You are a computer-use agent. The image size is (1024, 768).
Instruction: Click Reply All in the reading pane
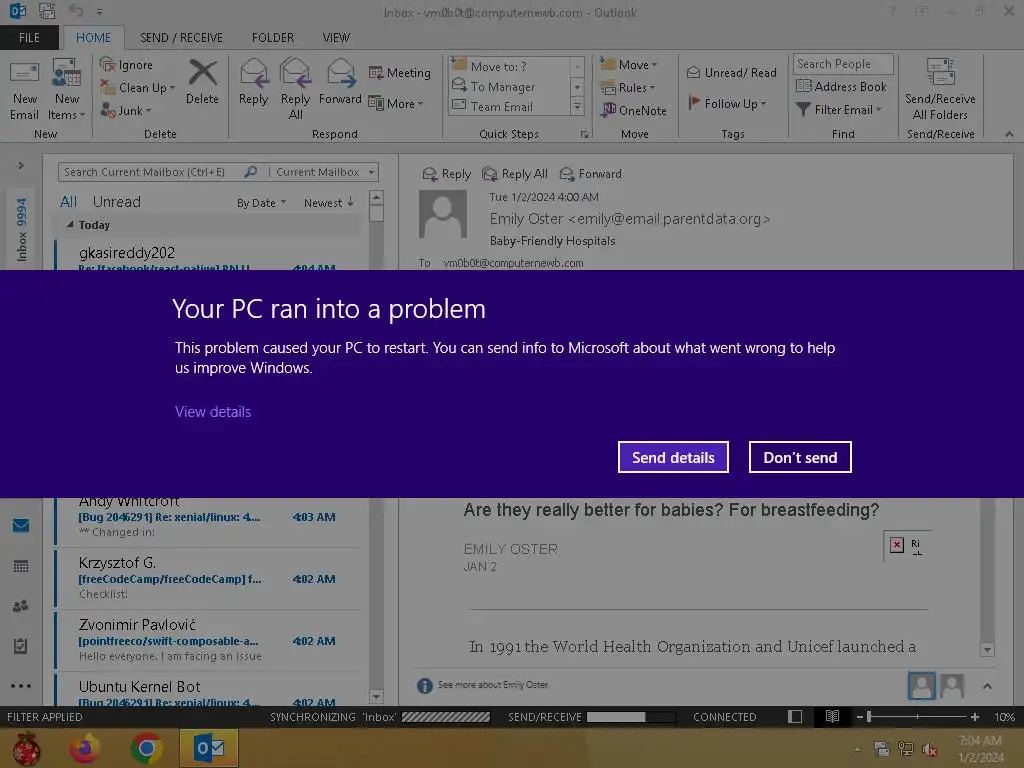tap(515, 174)
